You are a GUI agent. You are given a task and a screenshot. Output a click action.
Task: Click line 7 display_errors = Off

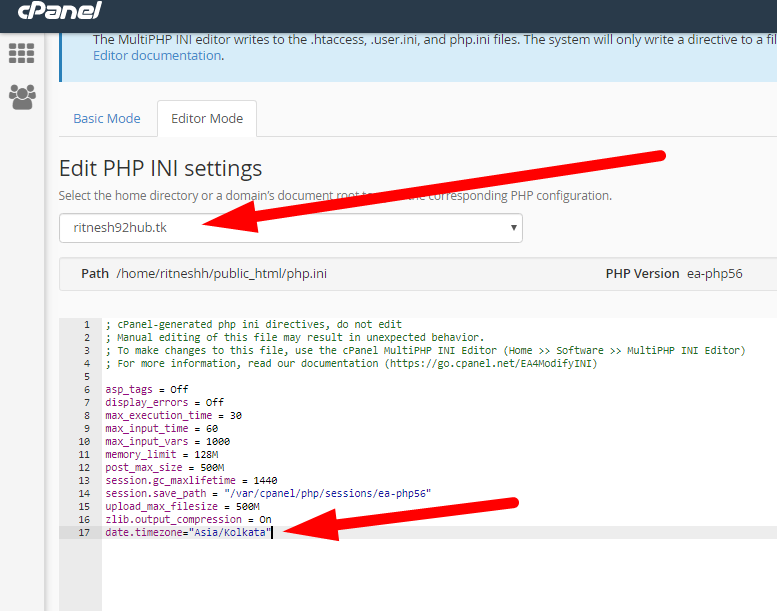click(165, 402)
